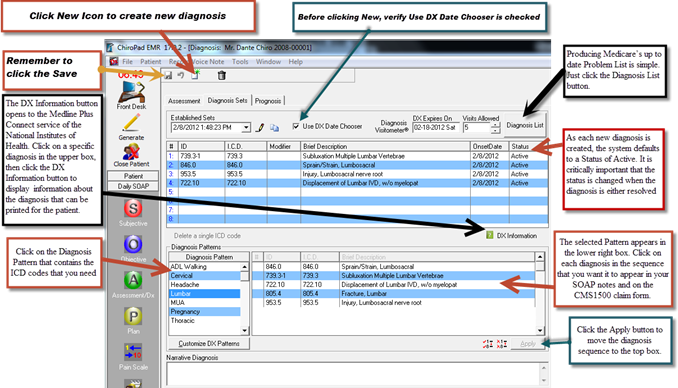This screenshot has height=388, width=678.
Task: Switch to the Diagnosis Sets tab
Action: point(227,100)
